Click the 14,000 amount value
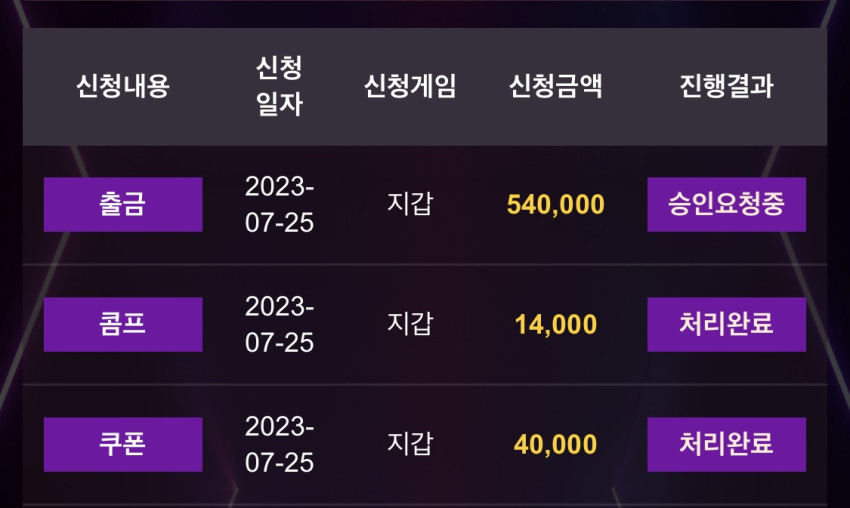Viewport: 850px width, 508px height. coord(556,324)
